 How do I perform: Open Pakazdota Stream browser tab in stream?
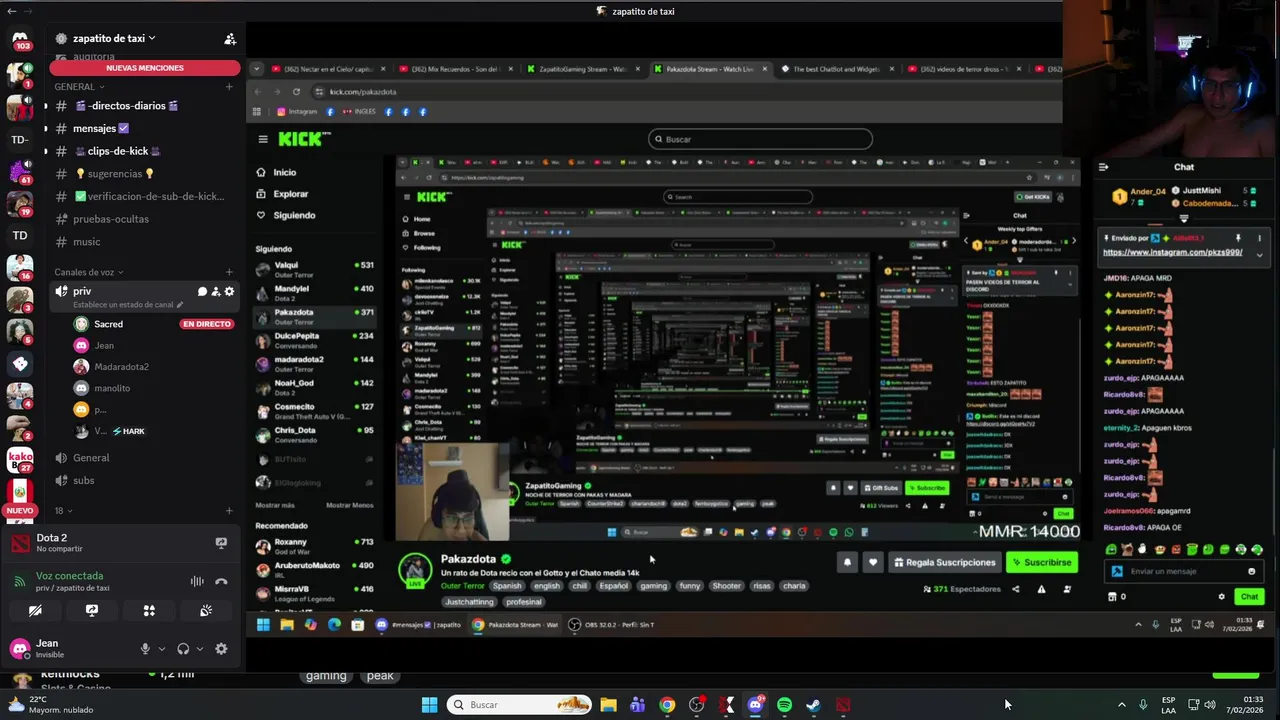[x=709, y=69]
